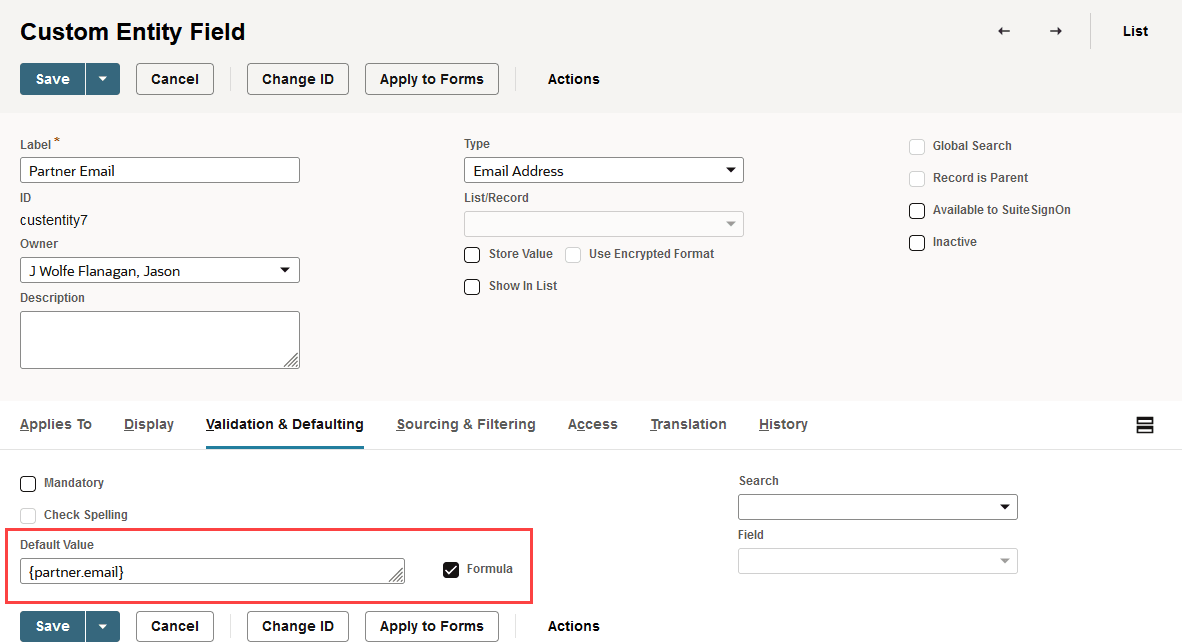The width and height of the screenshot is (1182, 642).
Task: Click the bottom Cancel button
Action: pyautogui.click(x=175, y=626)
